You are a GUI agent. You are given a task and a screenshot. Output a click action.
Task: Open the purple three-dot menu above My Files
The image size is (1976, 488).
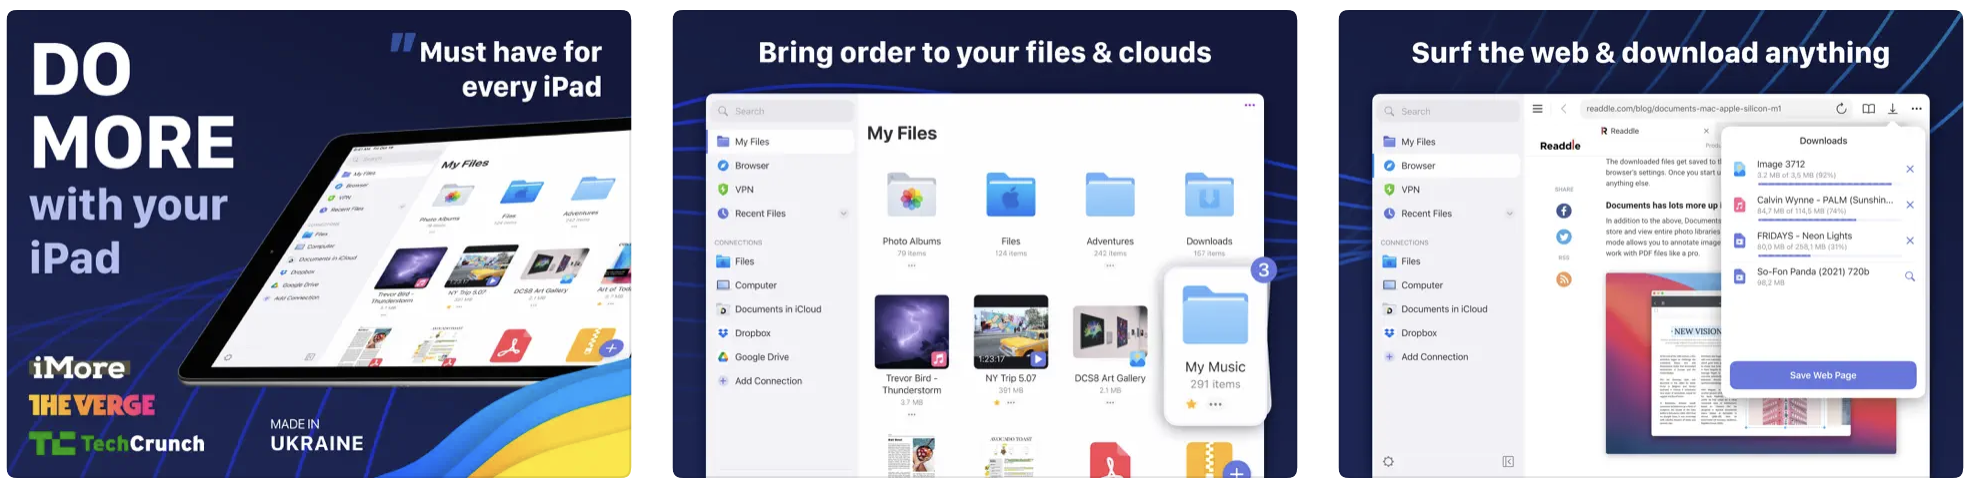1249,105
